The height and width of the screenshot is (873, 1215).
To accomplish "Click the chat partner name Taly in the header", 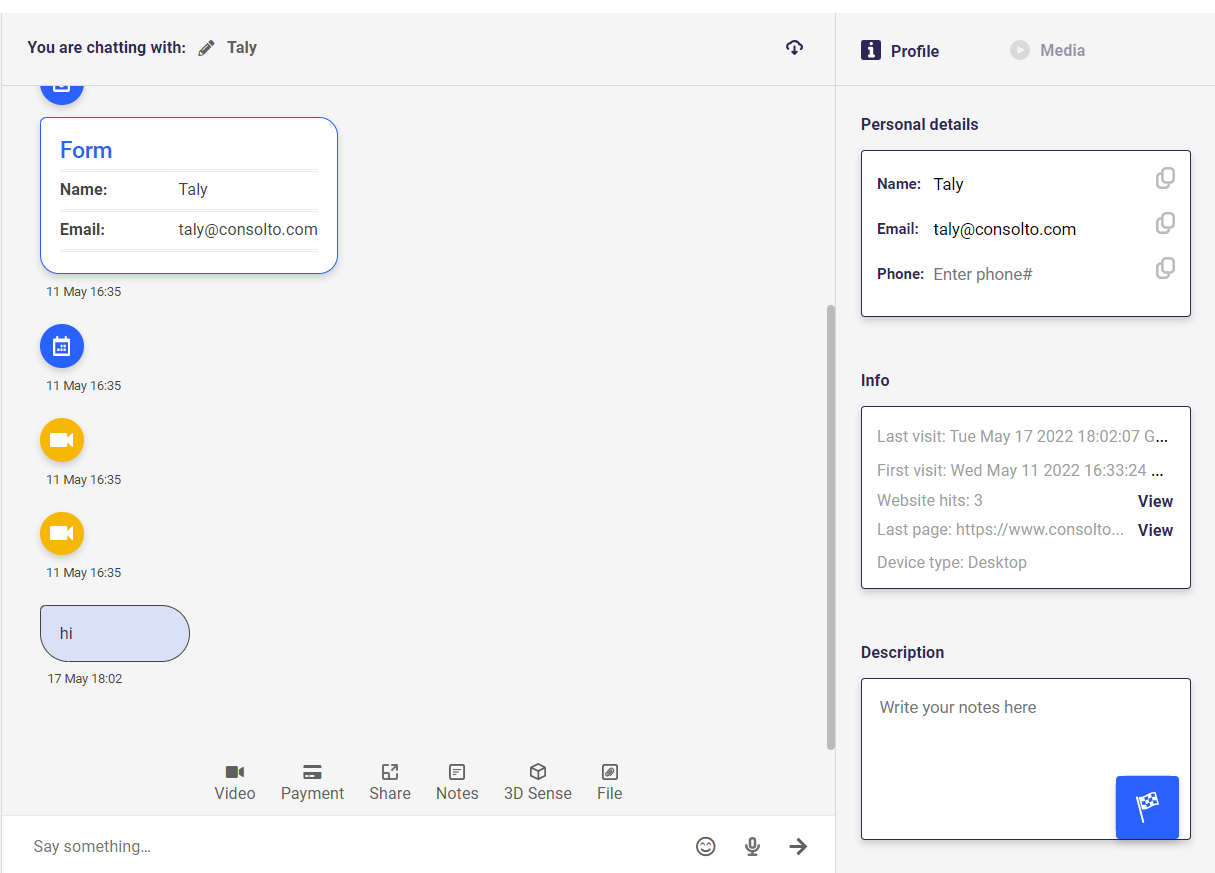I will 242,47.
